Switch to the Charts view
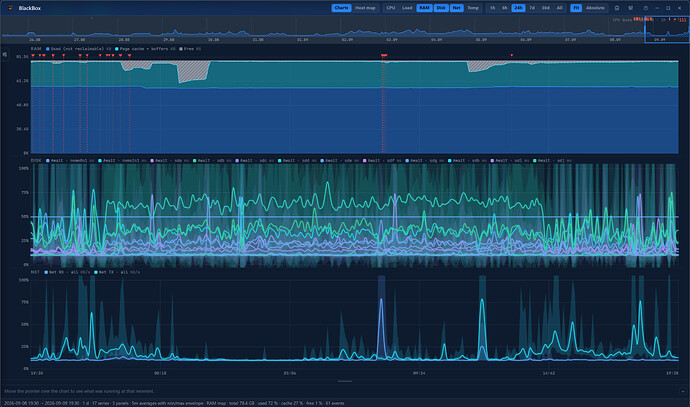This screenshot has width=690, height=407. (341, 8)
